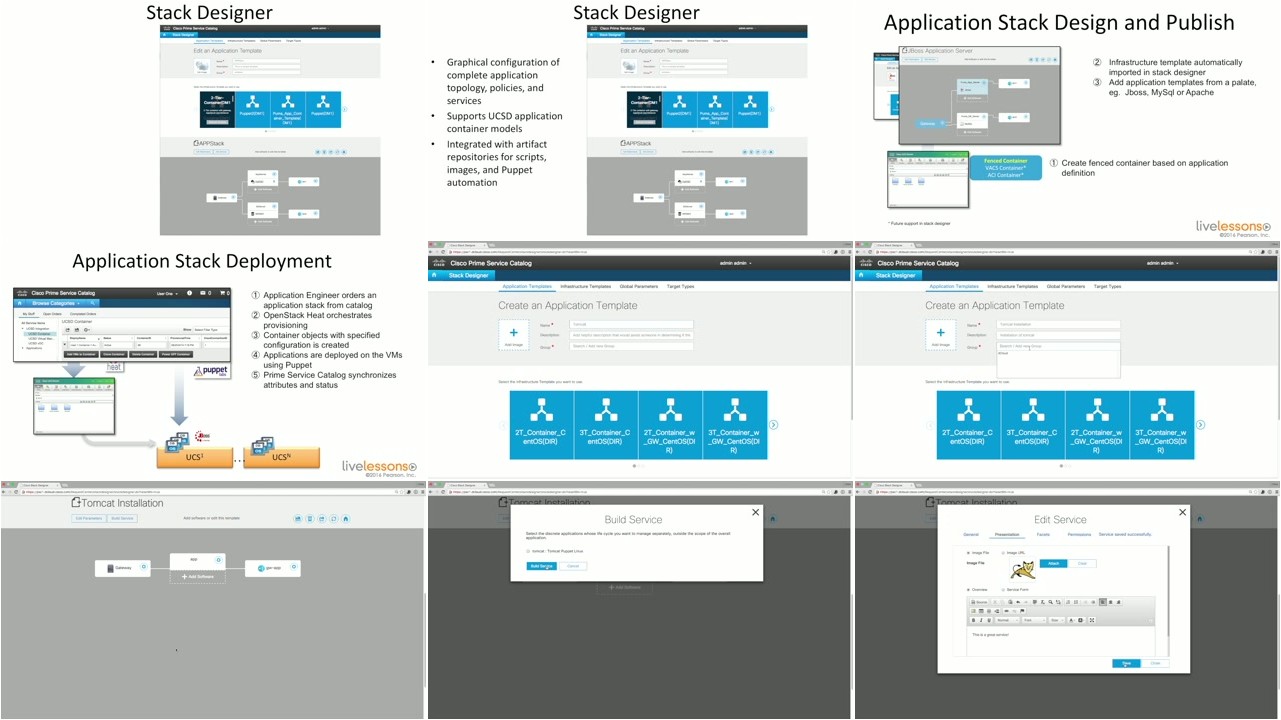This screenshot has width=1281, height=720.
Task: Click the refresh icon on the Tomcat Installation toolbar
Action: click(334, 519)
